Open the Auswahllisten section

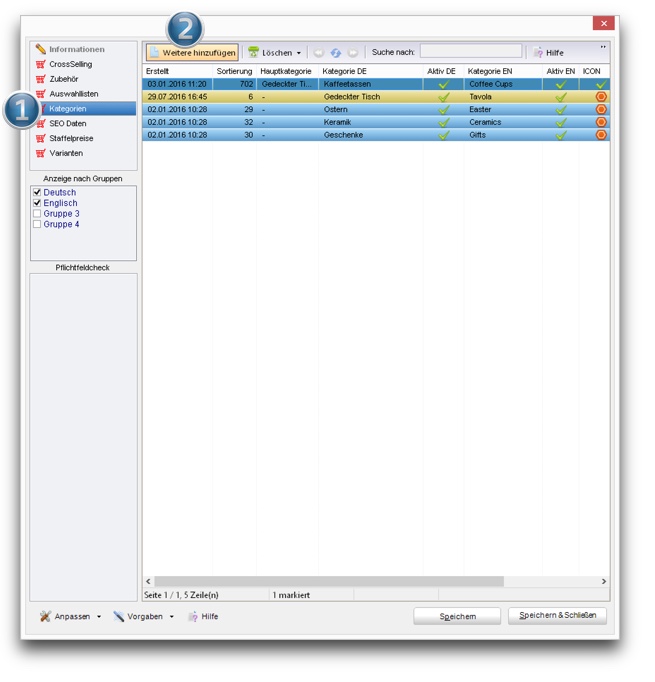point(74,94)
